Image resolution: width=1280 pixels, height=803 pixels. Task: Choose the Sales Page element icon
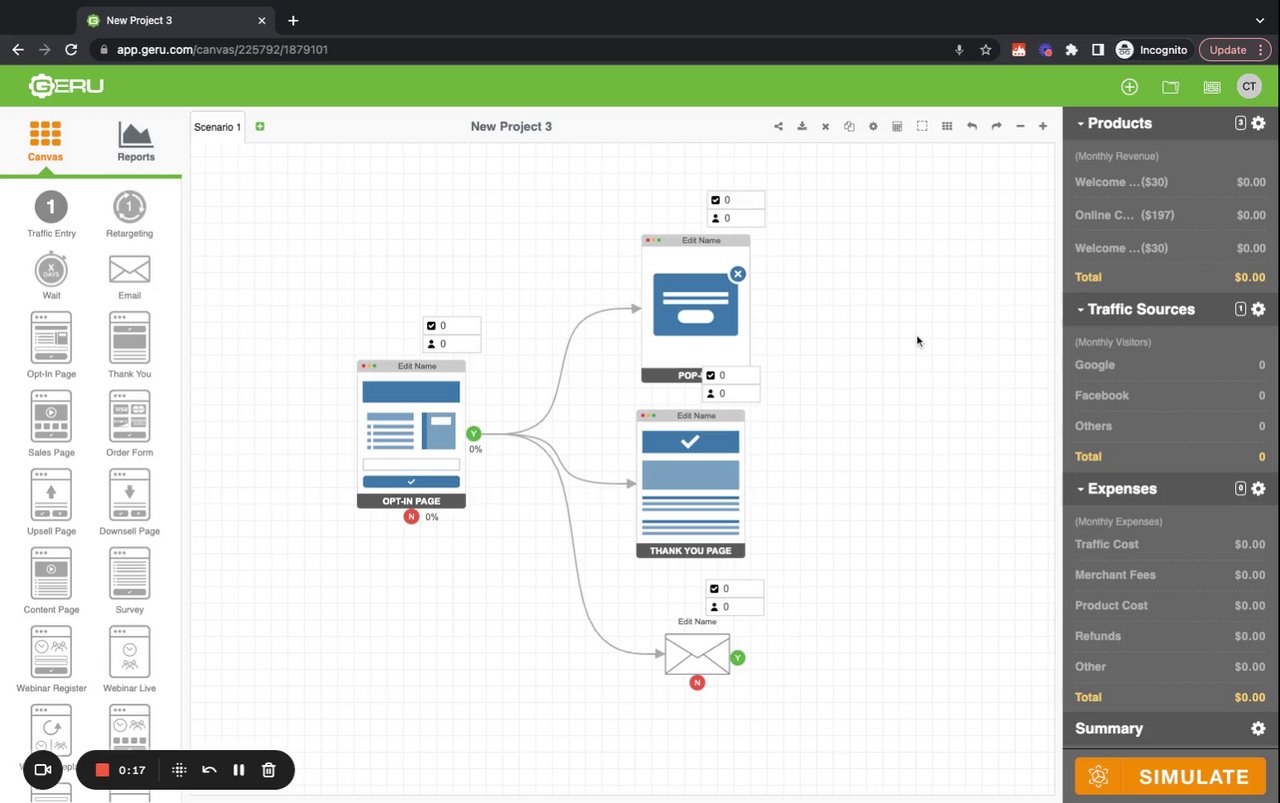tap(51, 416)
